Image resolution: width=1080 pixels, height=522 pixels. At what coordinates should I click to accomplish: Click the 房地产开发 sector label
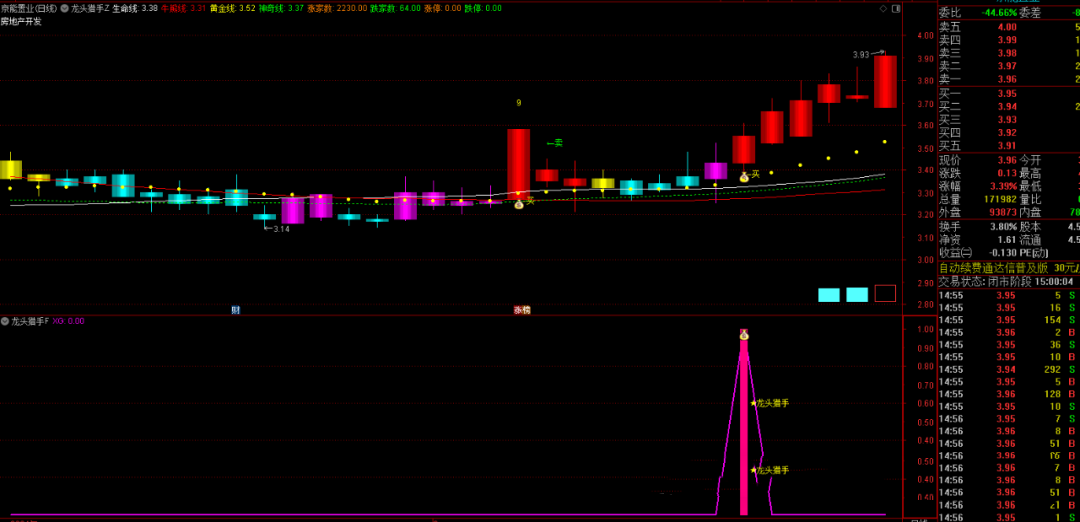[21, 21]
